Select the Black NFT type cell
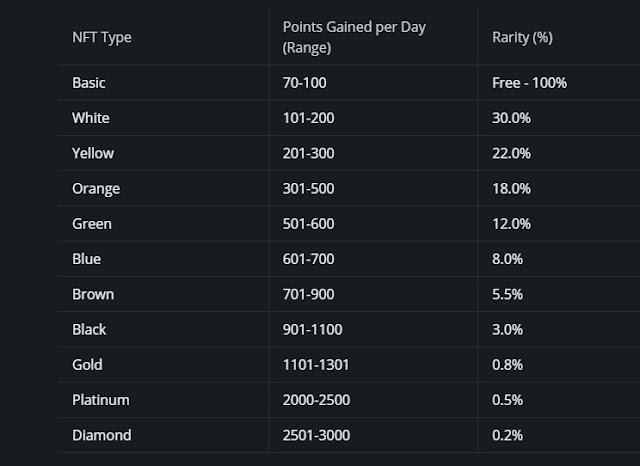The height and width of the screenshot is (466, 640). (89, 329)
